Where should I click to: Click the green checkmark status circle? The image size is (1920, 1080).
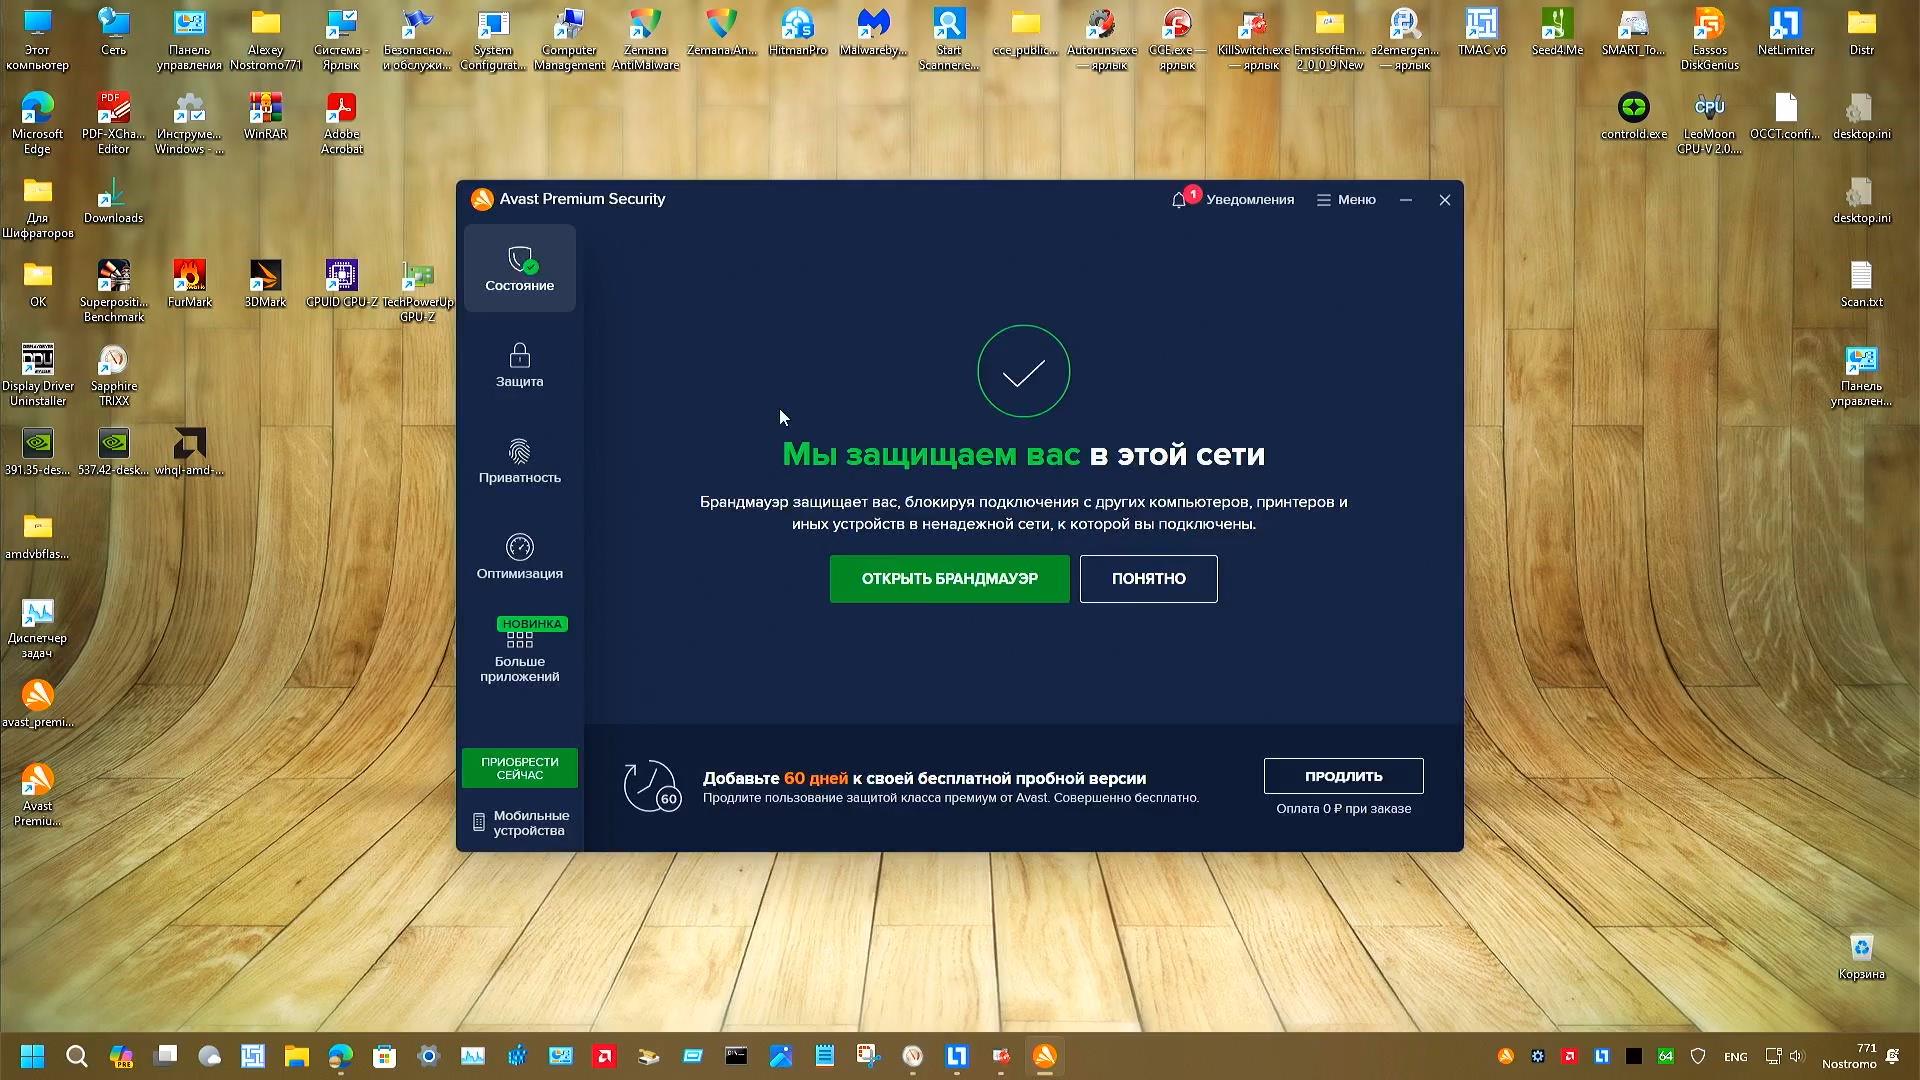point(1023,371)
